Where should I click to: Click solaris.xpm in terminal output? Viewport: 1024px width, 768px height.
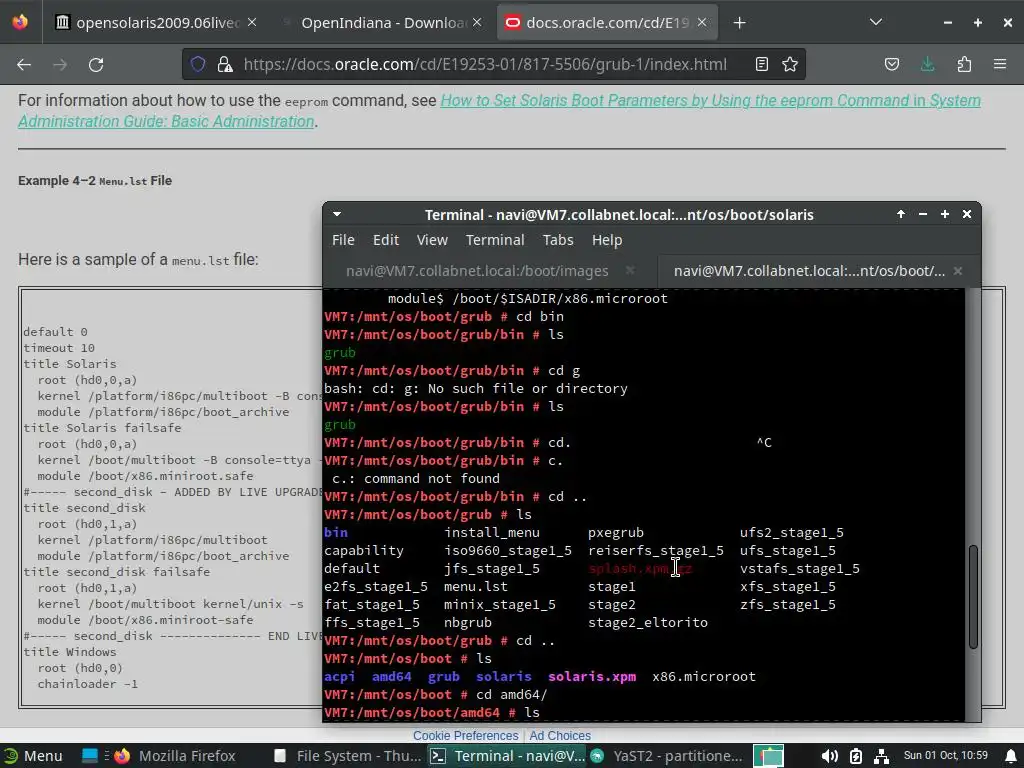[x=592, y=677]
